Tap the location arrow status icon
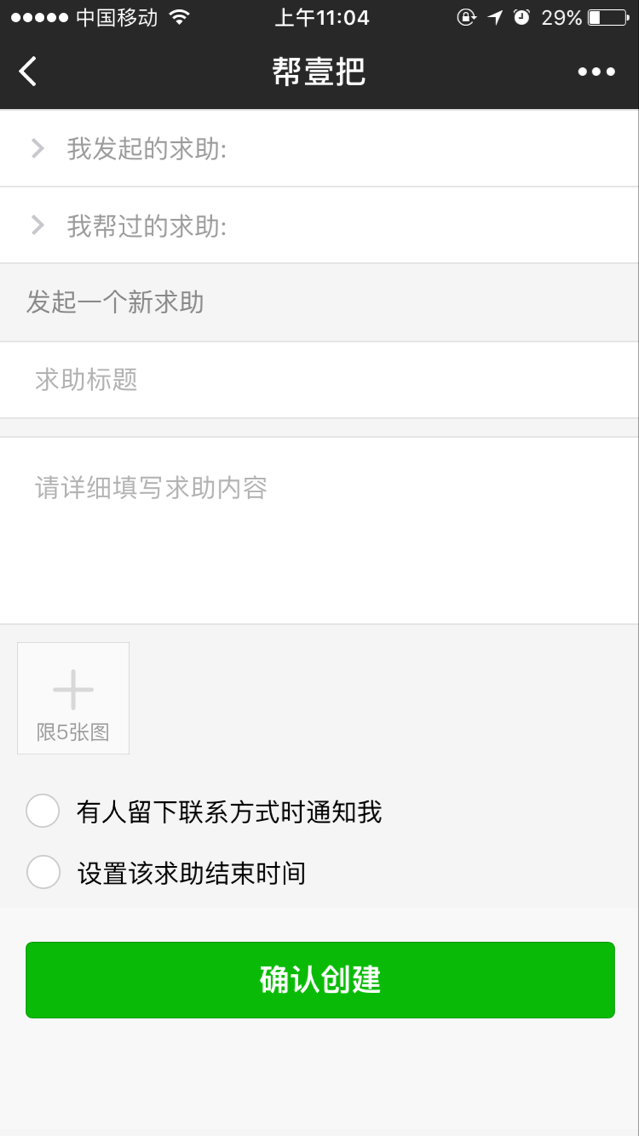This screenshot has height=1136, width=639. [495, 17]
